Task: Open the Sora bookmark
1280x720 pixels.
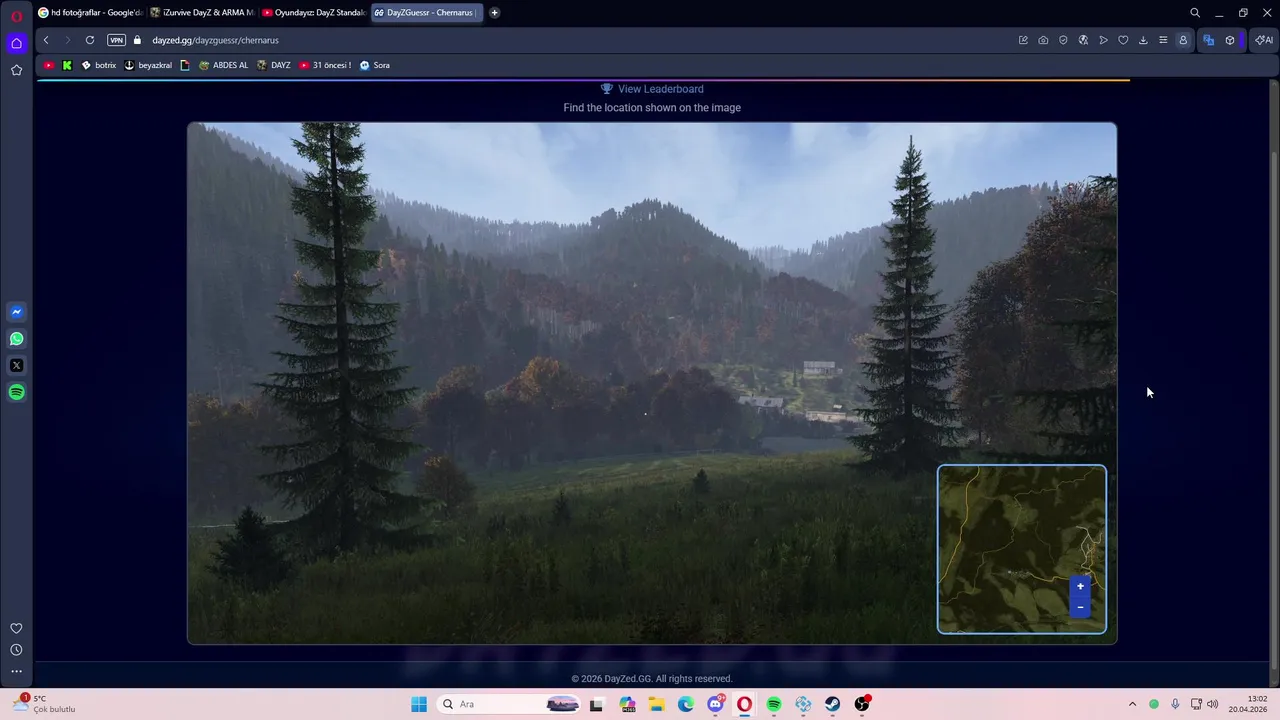Action: 375,65
